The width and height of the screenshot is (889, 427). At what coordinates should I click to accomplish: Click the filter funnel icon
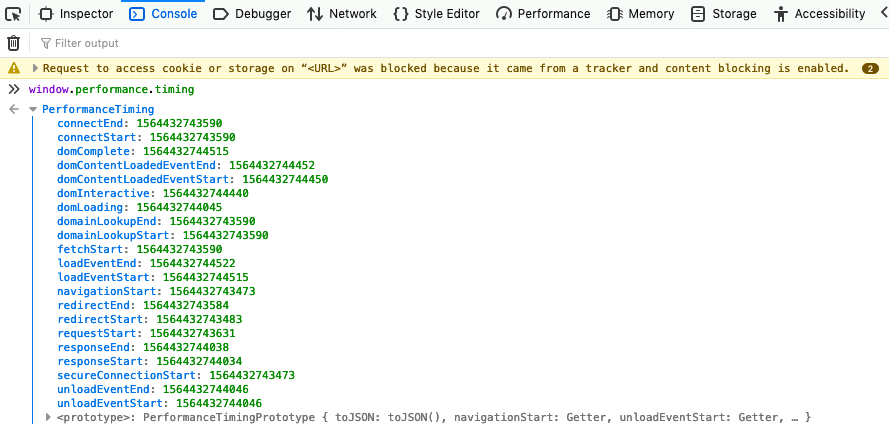tap(45, 44)
